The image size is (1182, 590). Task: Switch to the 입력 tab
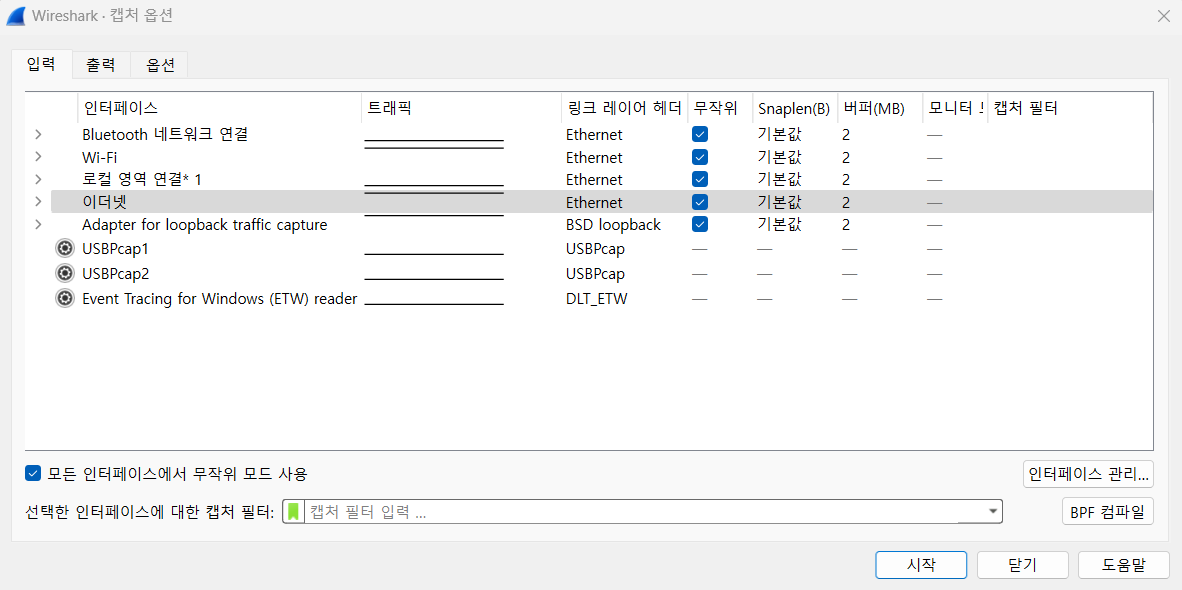point(41,65)
